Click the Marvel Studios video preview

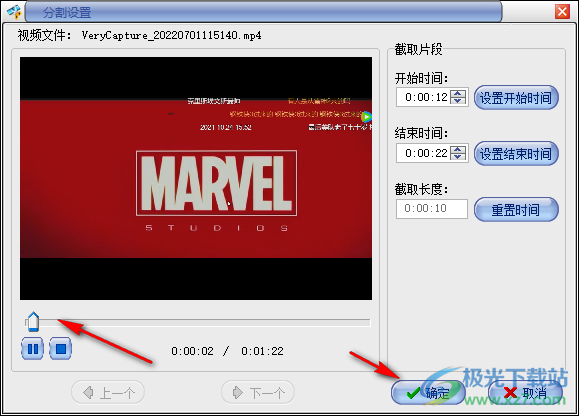point(196,178)
